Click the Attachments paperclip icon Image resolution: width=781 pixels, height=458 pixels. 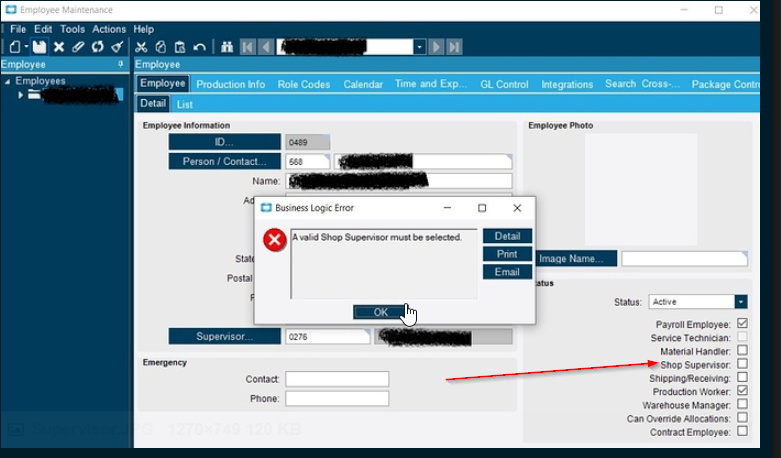(x=78, y=47)
